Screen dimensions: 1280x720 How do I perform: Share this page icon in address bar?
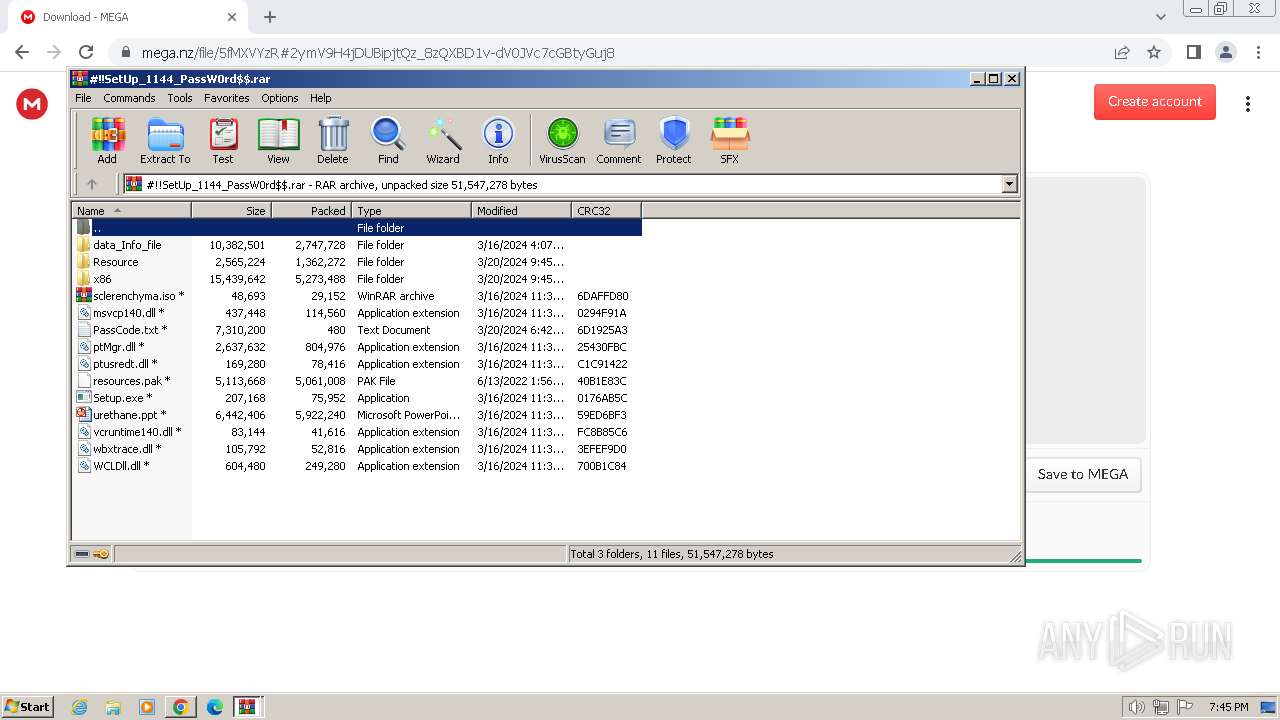coord(1122,52)
